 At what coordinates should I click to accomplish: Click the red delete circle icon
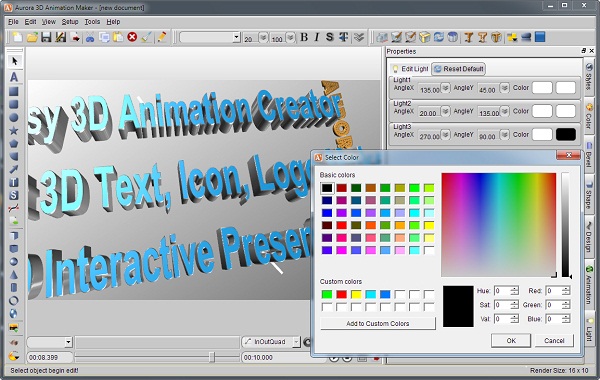tap(132, 37)
